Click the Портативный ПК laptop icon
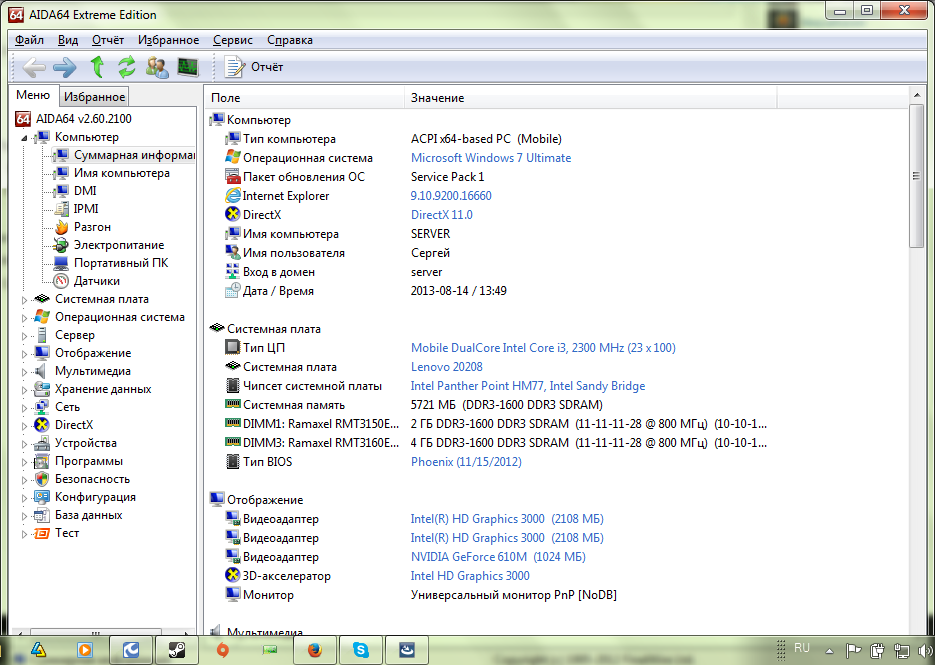 pos(61,263)
